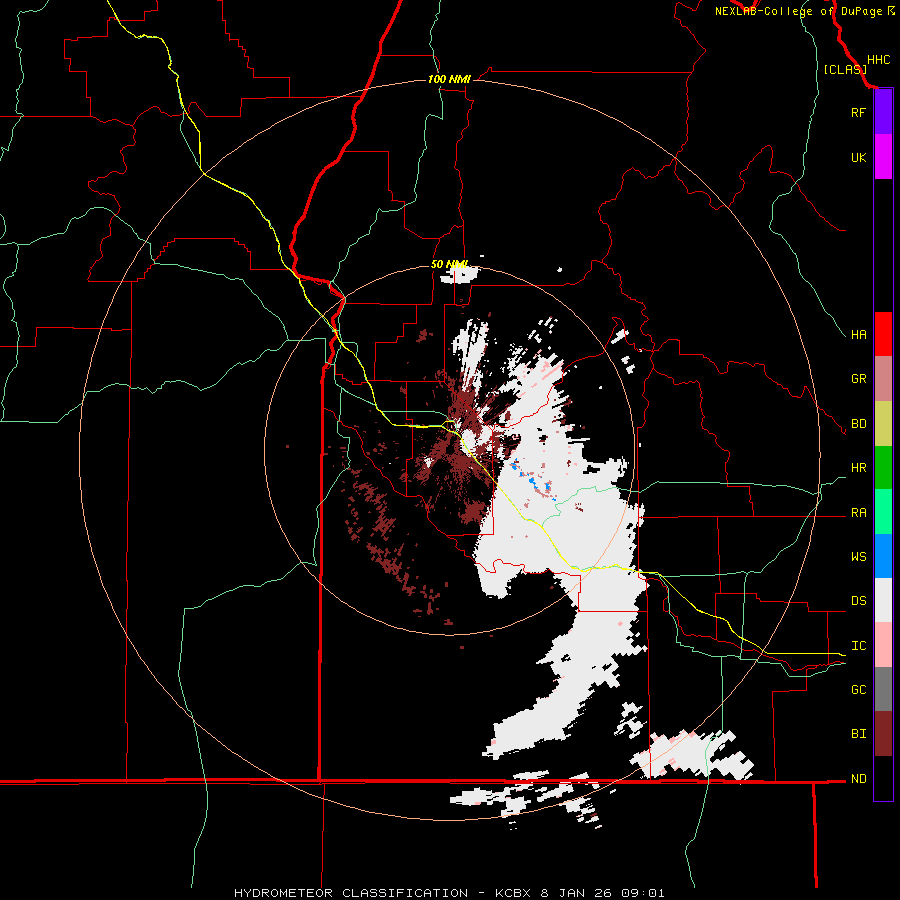Click the GR legend color swatch
Screen dimensions: 900x900
pyautogui.click(x=883, y=379)
